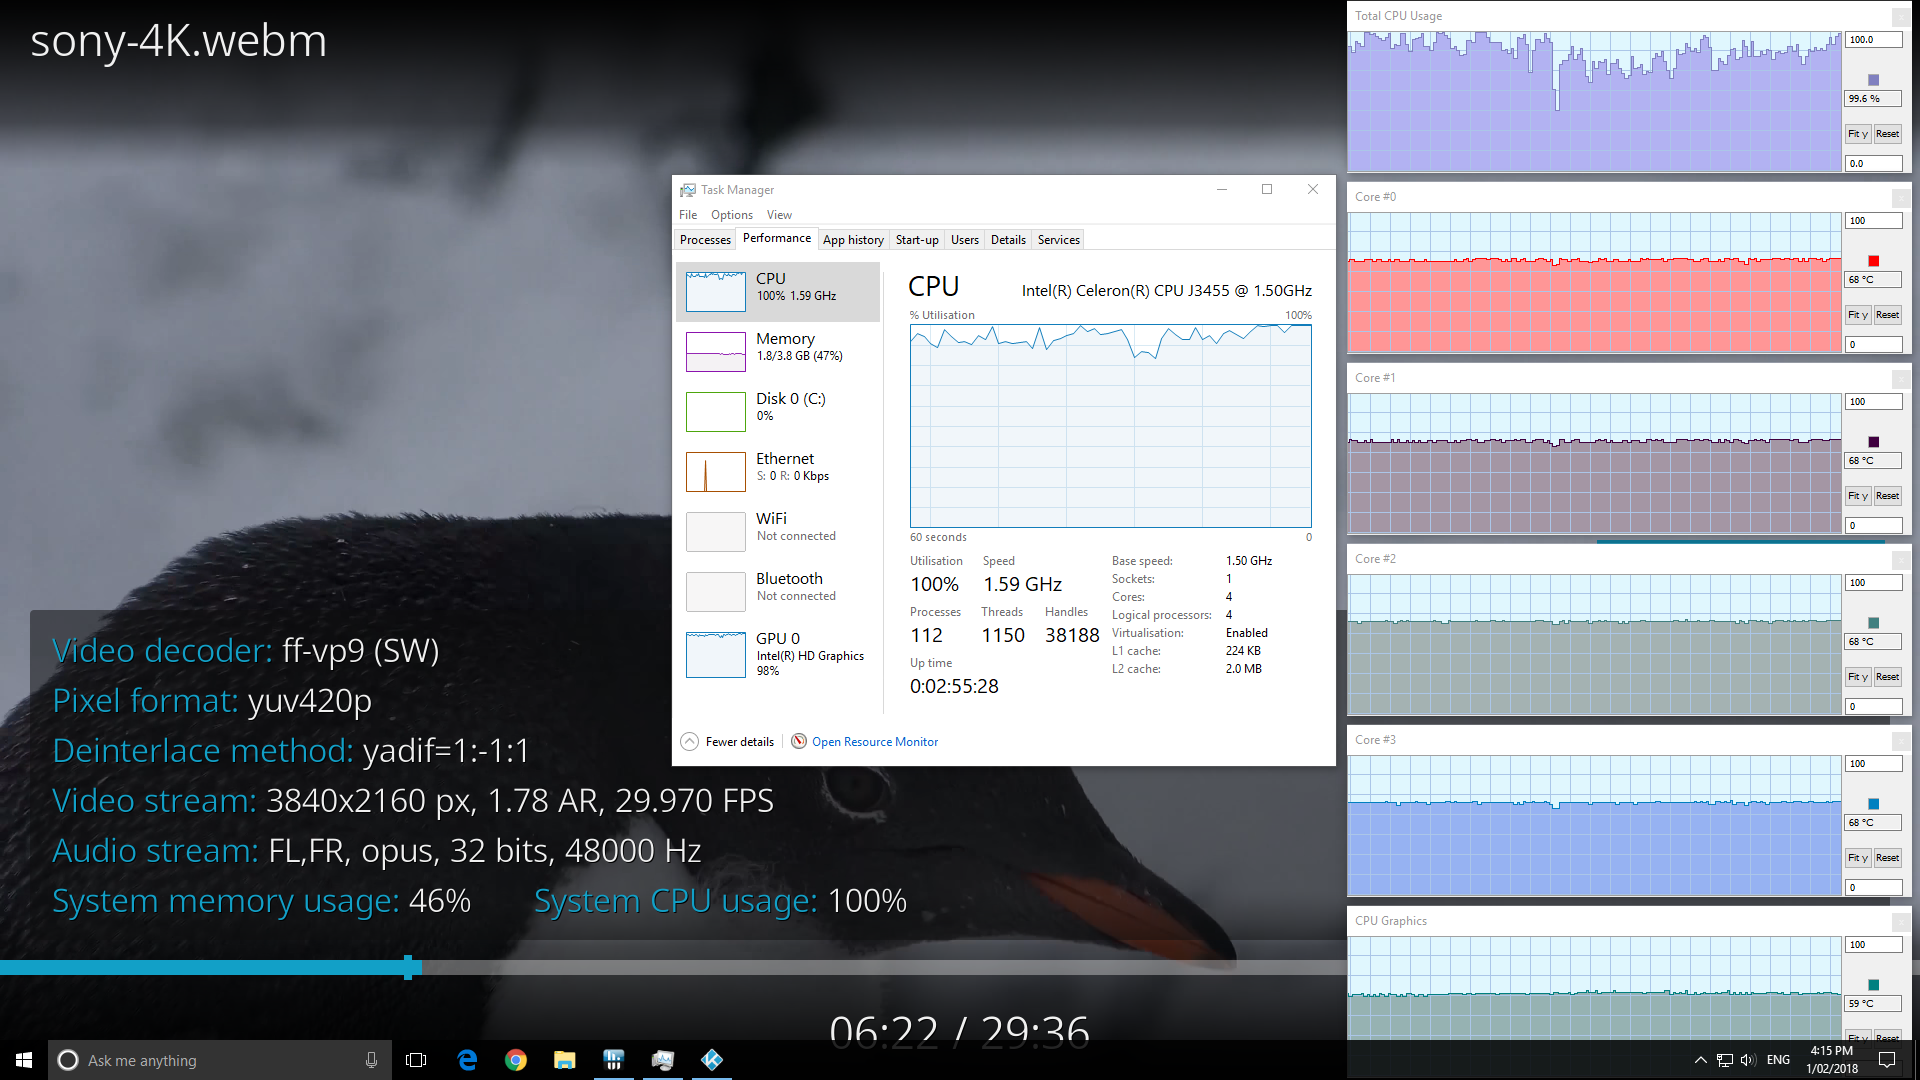1920x1080 pixels.
Task: Switch to the Services tab
Action: pyautogui.click(x=1059, y=240)
